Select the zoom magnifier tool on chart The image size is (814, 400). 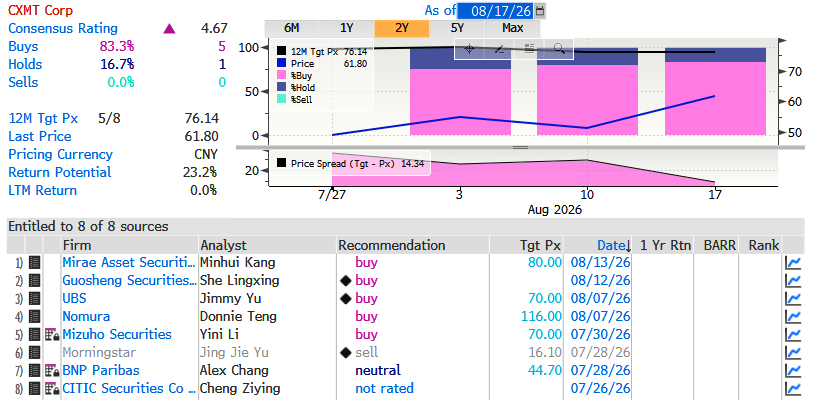click(559, 49)
